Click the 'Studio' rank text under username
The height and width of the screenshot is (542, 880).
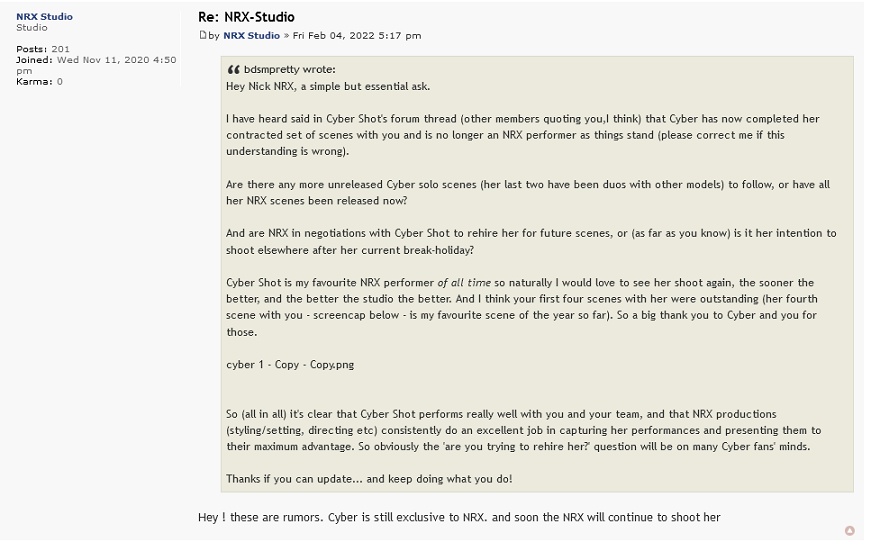31,28
